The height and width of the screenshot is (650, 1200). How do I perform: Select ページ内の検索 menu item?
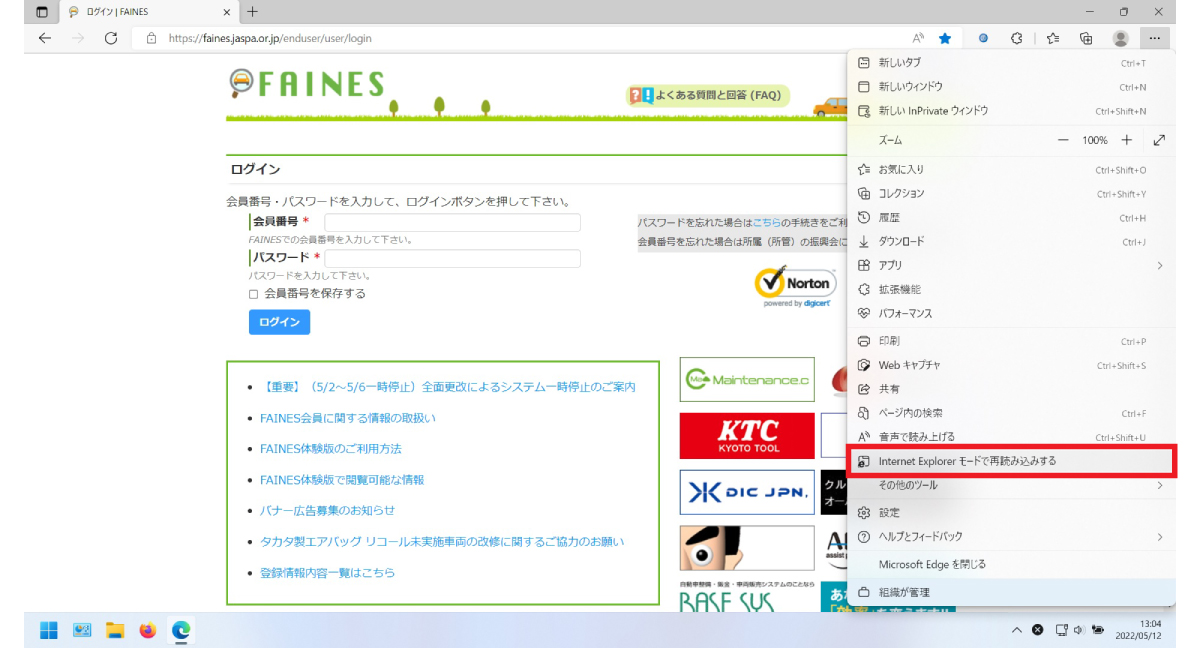click(x=1011, y=413)
